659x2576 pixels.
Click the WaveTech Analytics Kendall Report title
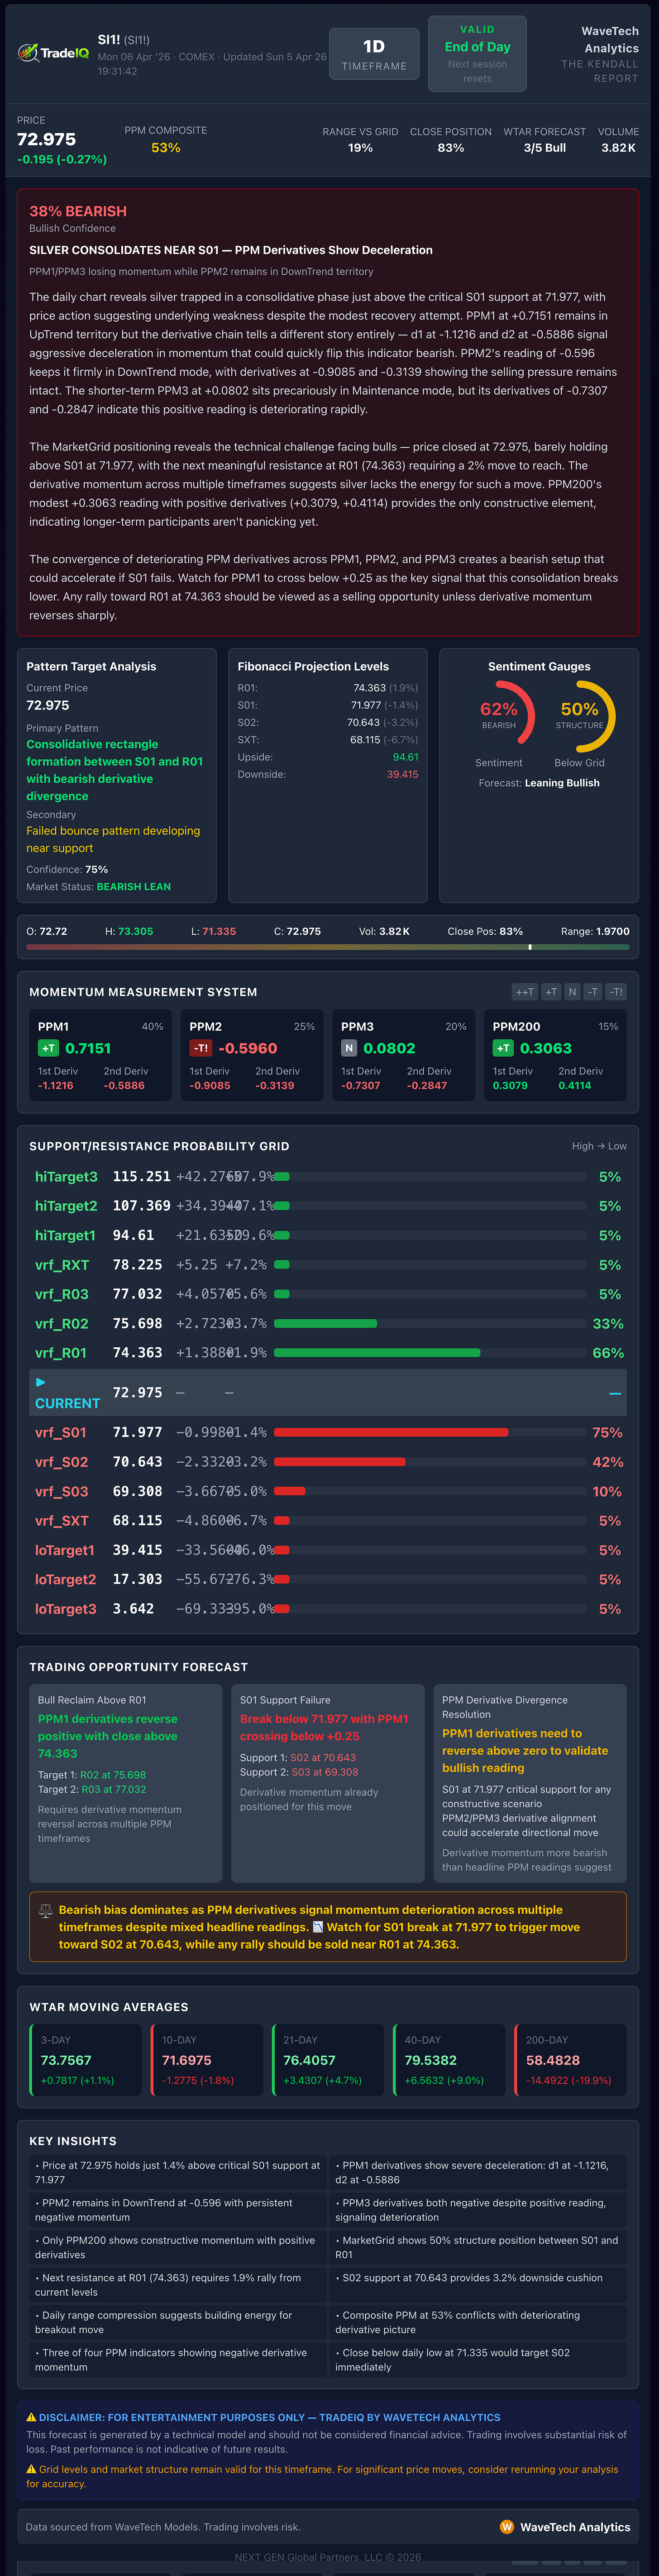[600, 54]
